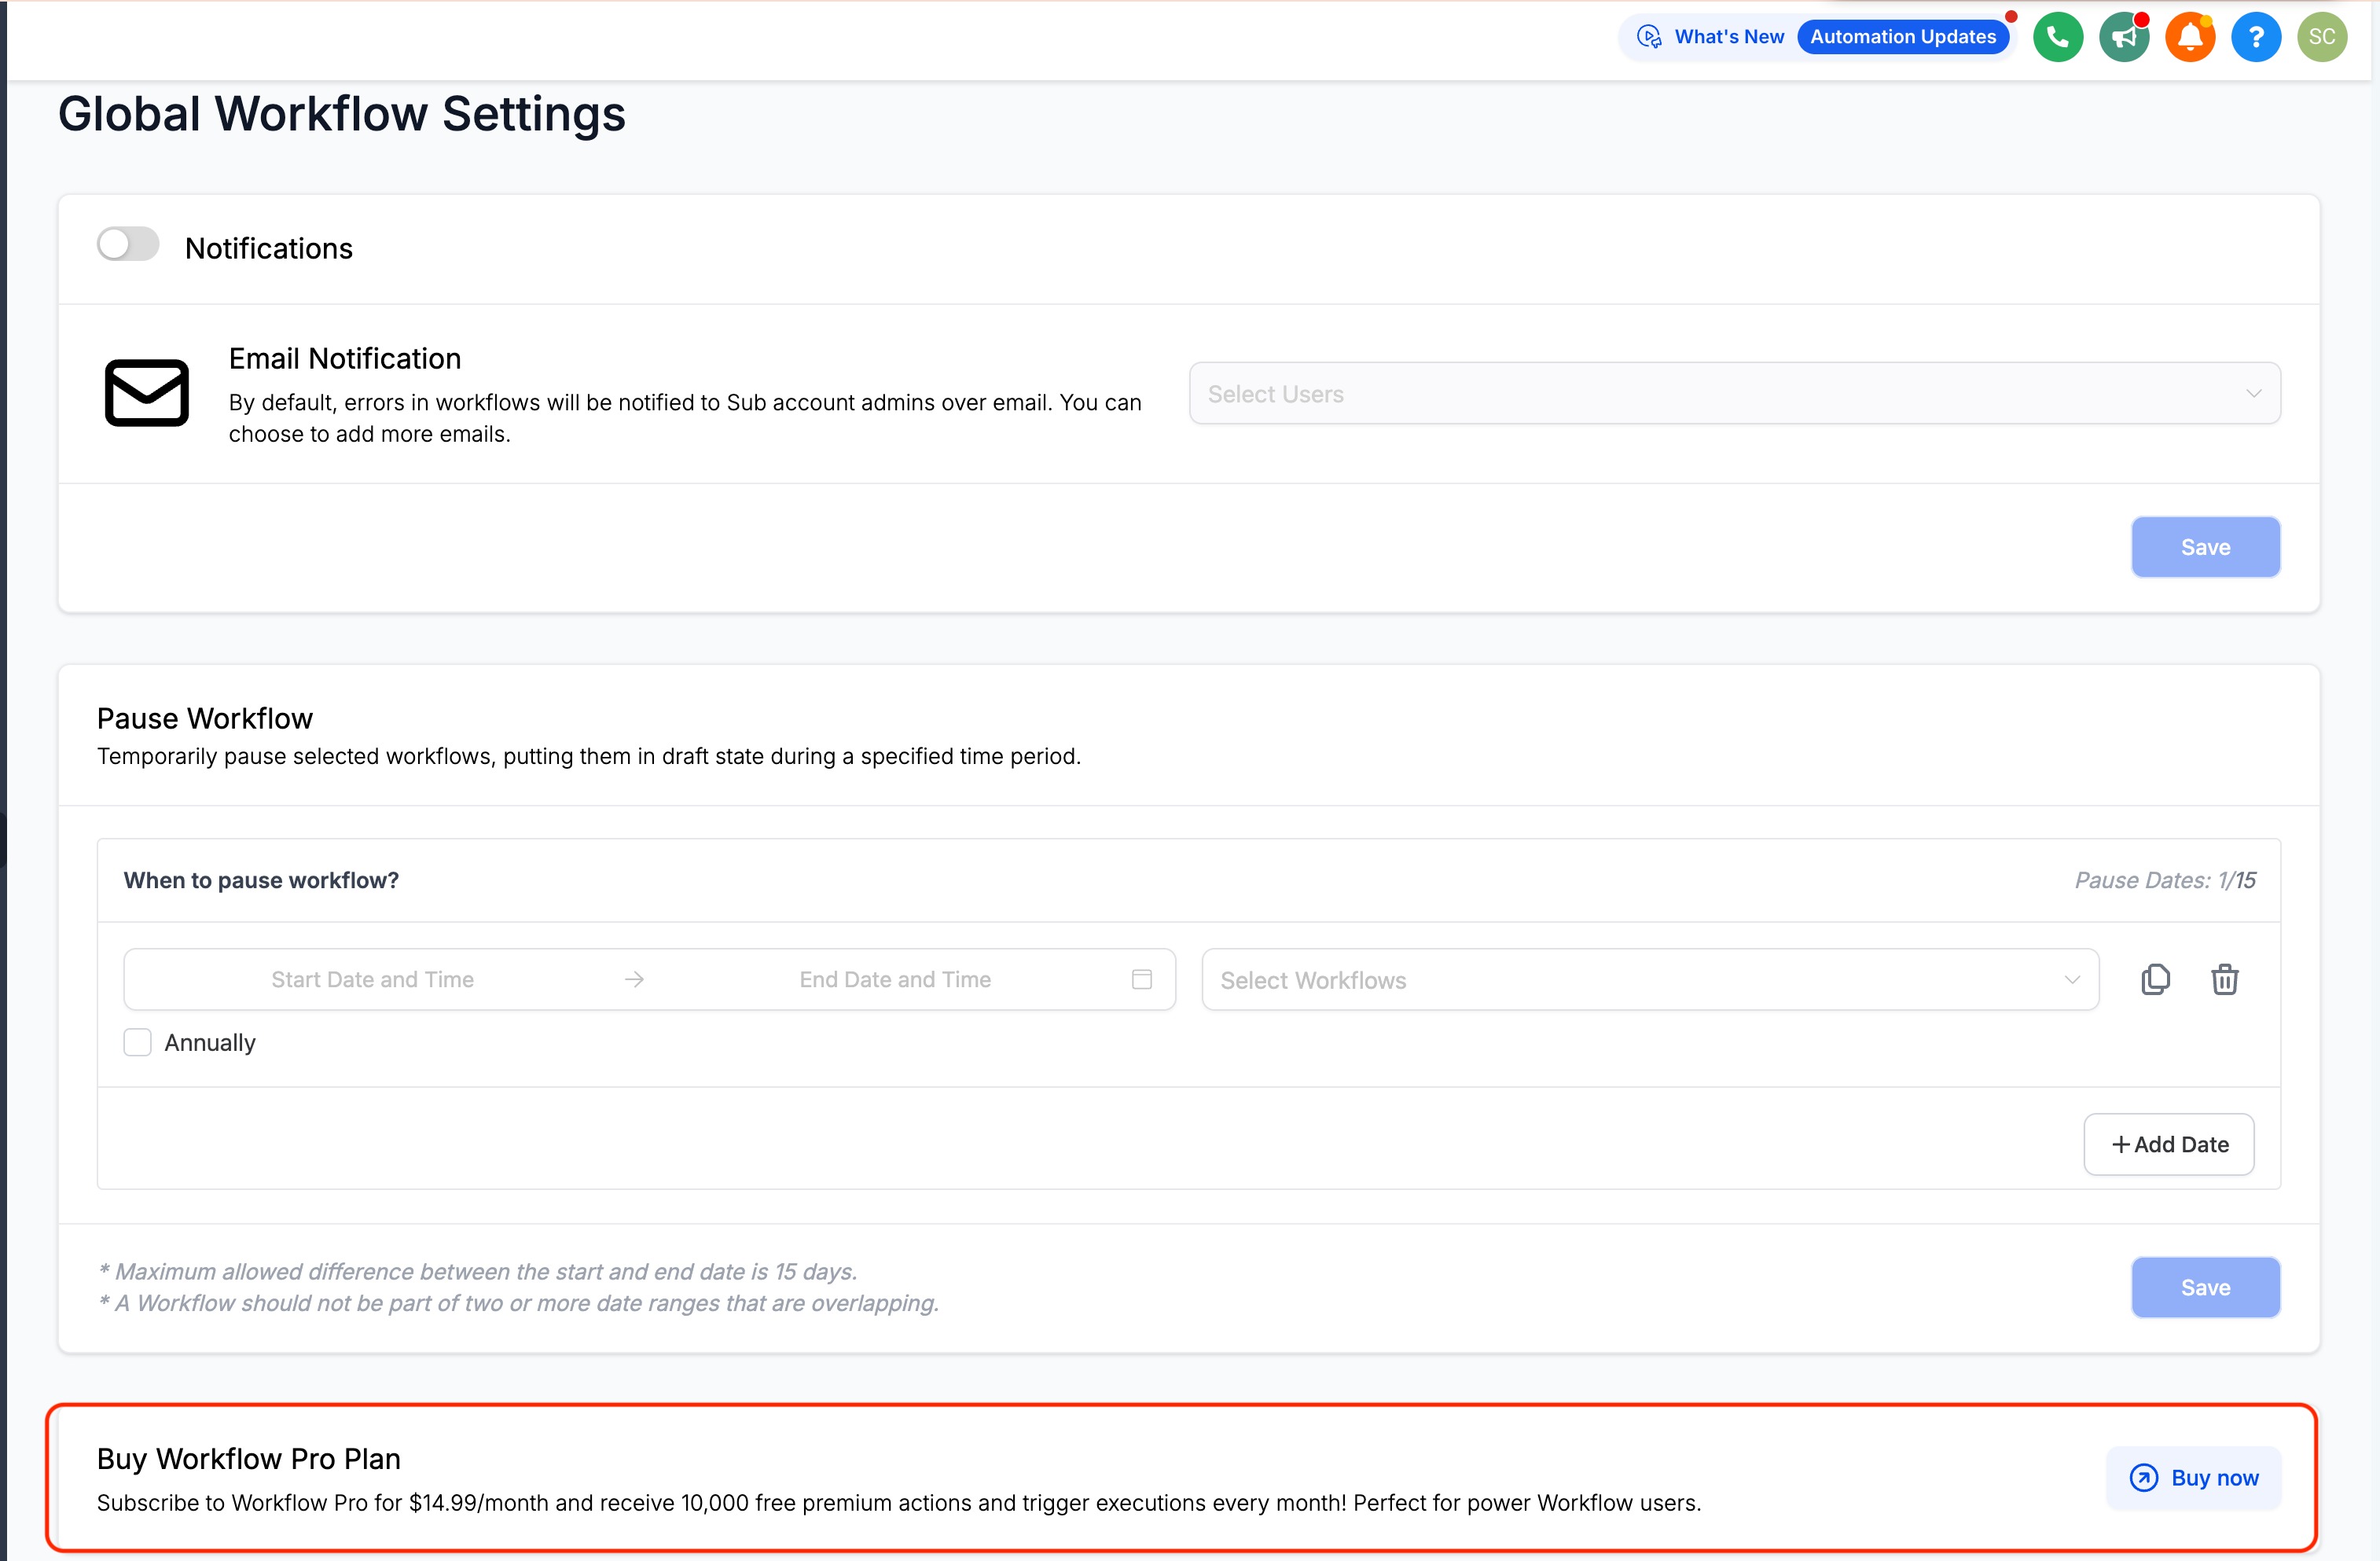The height and width of the screenshot is (1561, 2380).
Task: Duplicate the pause date row with copy icon
Action: [x=2155, y=979]
